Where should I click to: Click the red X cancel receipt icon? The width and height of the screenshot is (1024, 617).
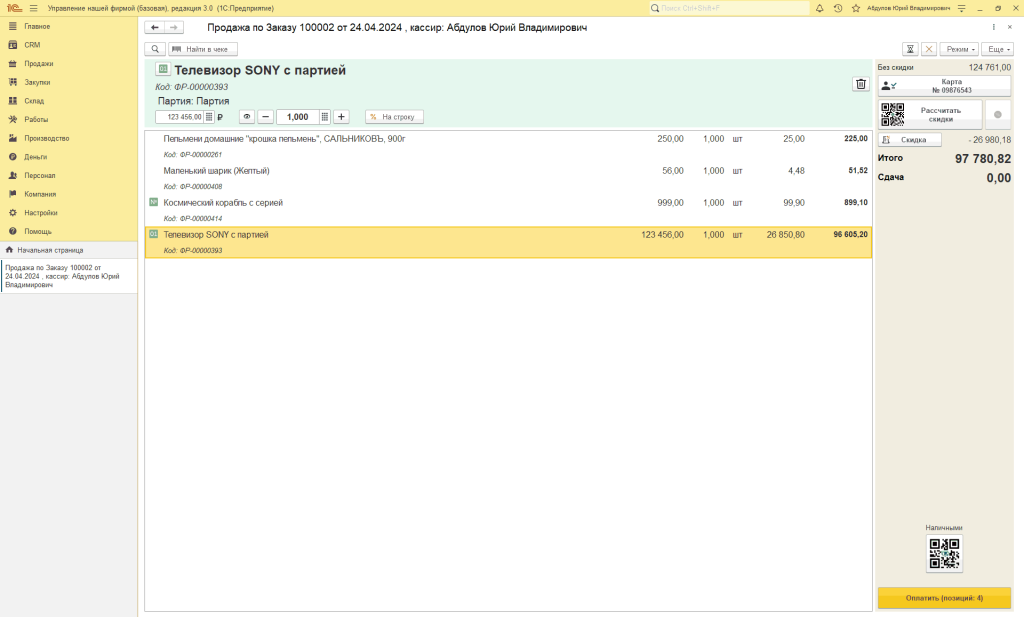pos(929,49)
